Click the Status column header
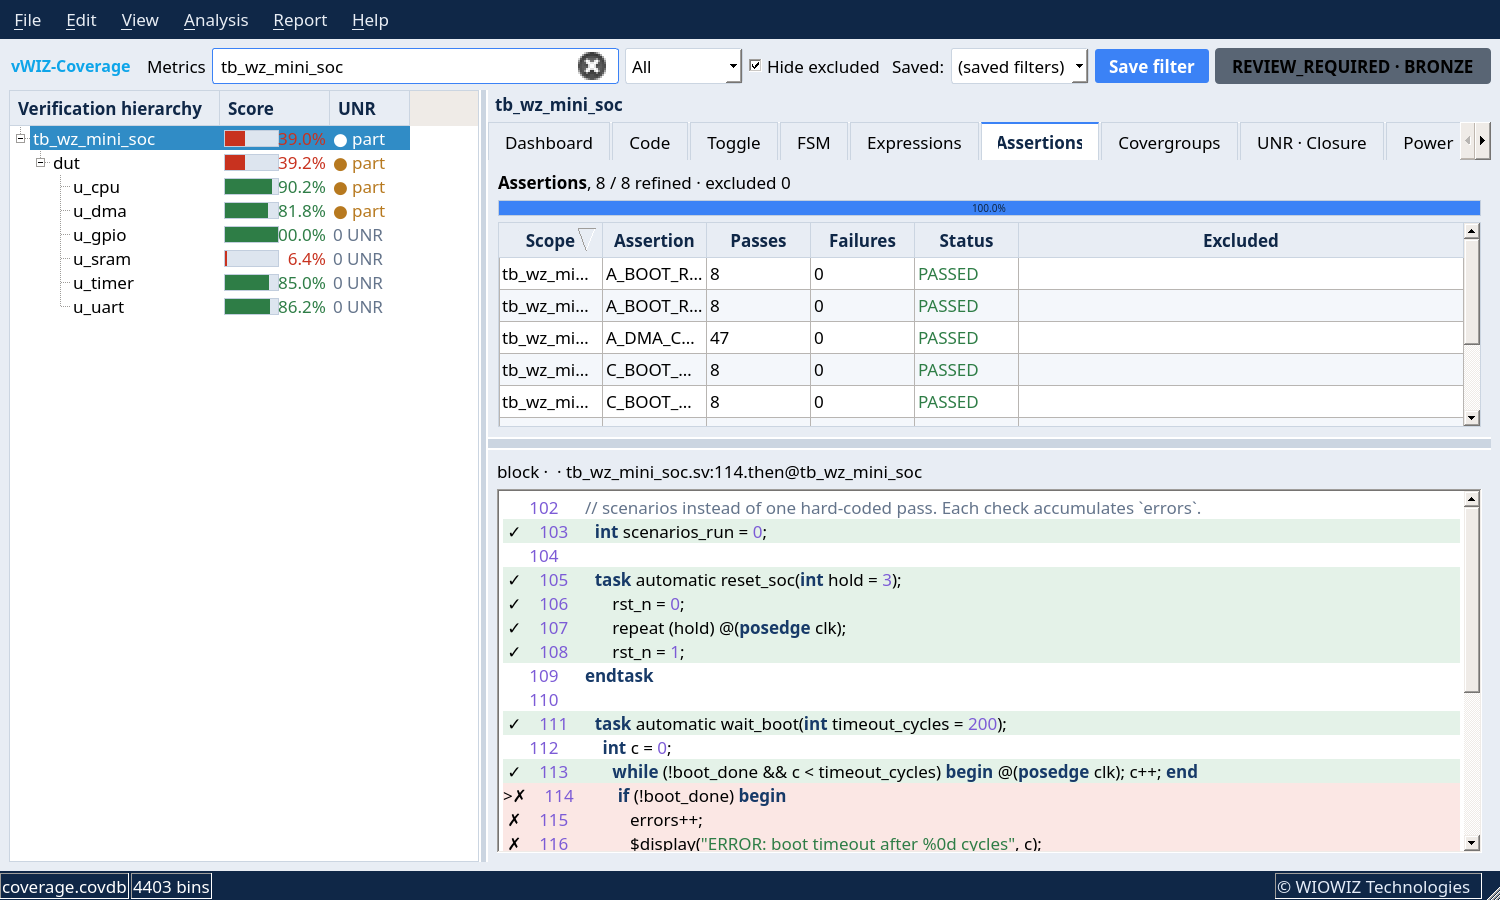 (966, 240)
